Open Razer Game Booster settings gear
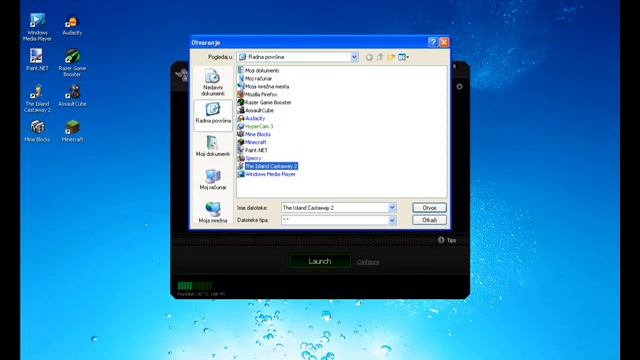Screen dimensions: 640x360 [x=460, y=87]
